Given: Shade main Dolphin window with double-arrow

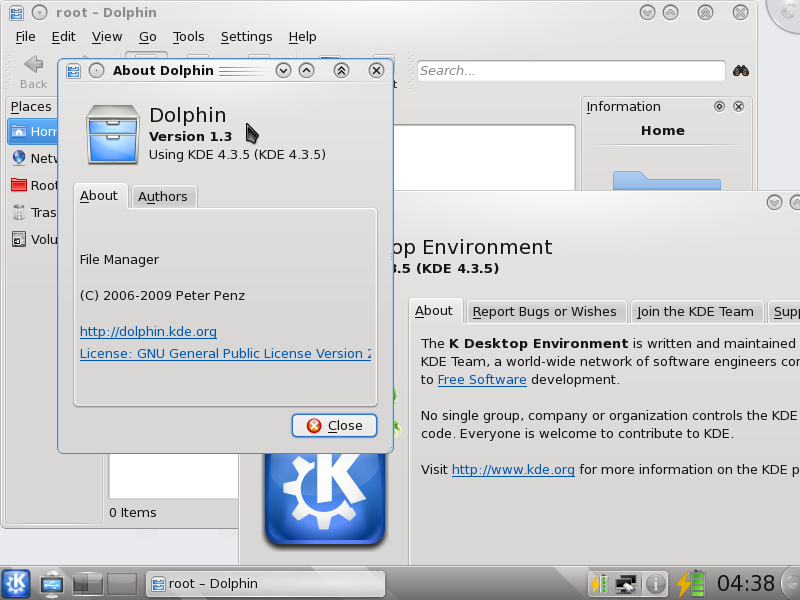Looking at the screenshot, I should pos(706,12).
